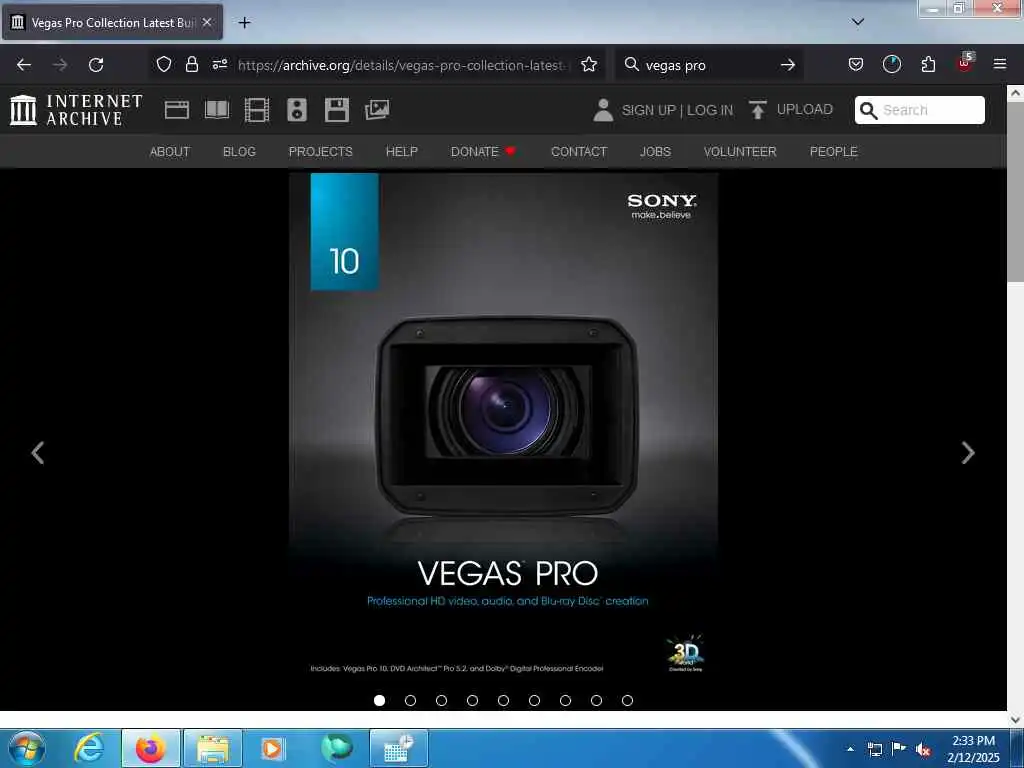Show hidden system tray icons
Image resolution: width=1024 pixels, height=768 pixels.
point(850,749)
